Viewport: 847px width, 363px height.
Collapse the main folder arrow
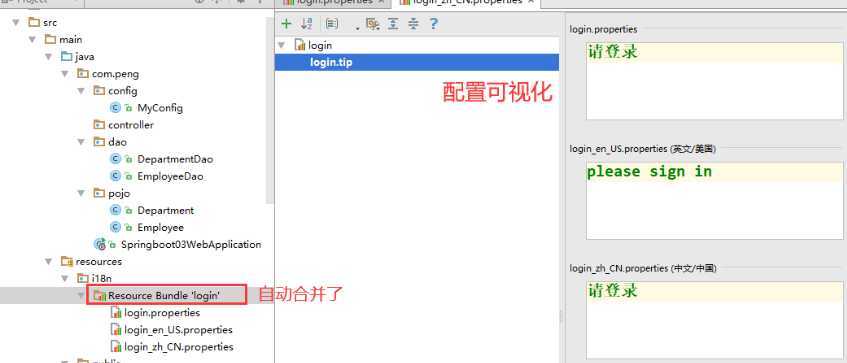(x=32, y=39)
